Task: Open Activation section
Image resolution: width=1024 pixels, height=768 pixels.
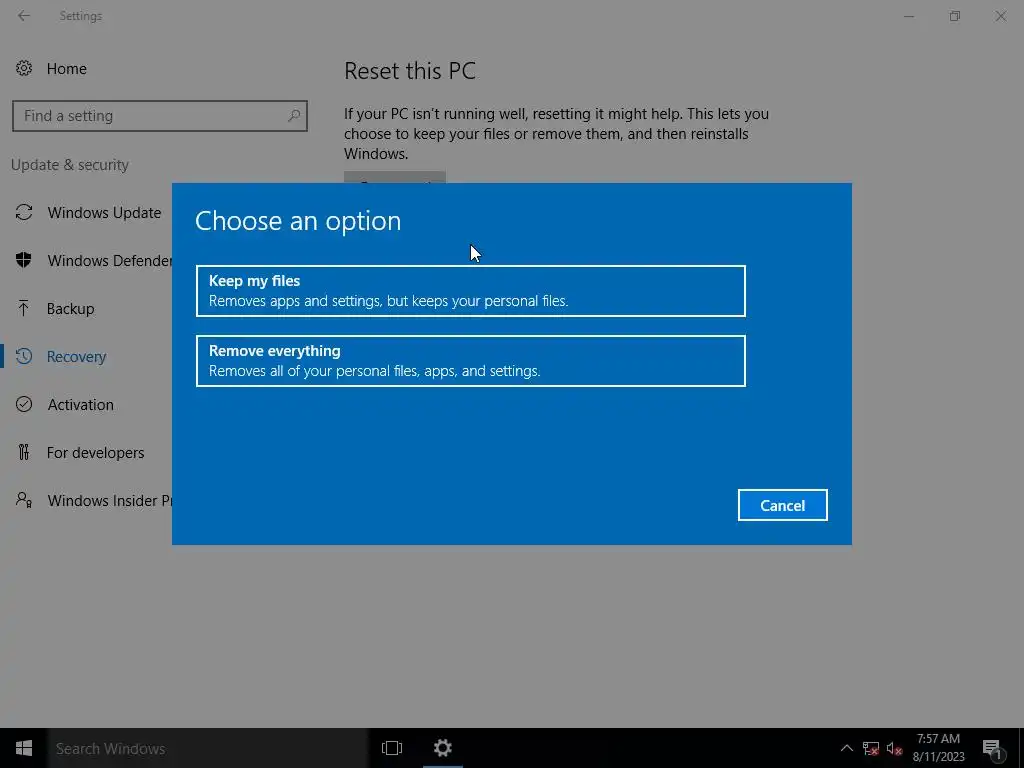Action: (80, 404)
